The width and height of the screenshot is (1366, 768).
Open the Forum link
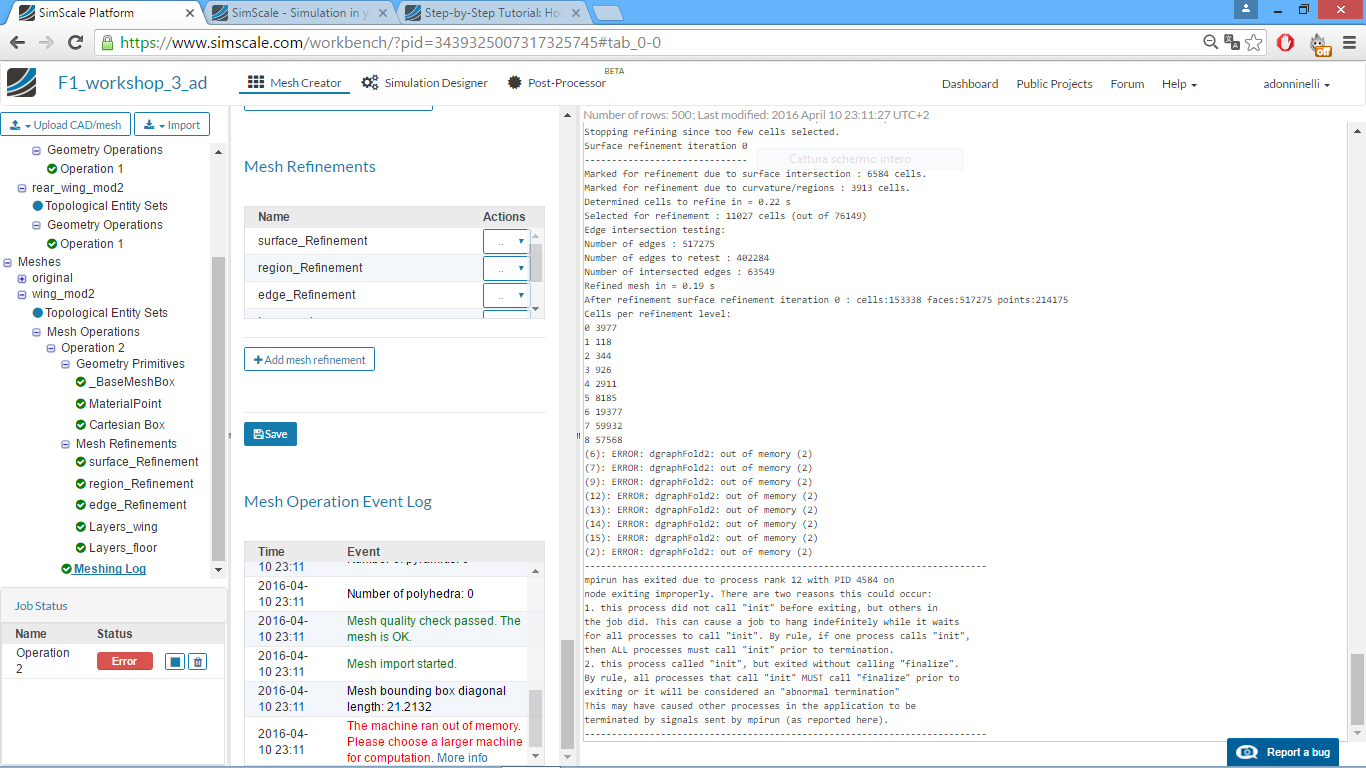[x=1127, y=84]
